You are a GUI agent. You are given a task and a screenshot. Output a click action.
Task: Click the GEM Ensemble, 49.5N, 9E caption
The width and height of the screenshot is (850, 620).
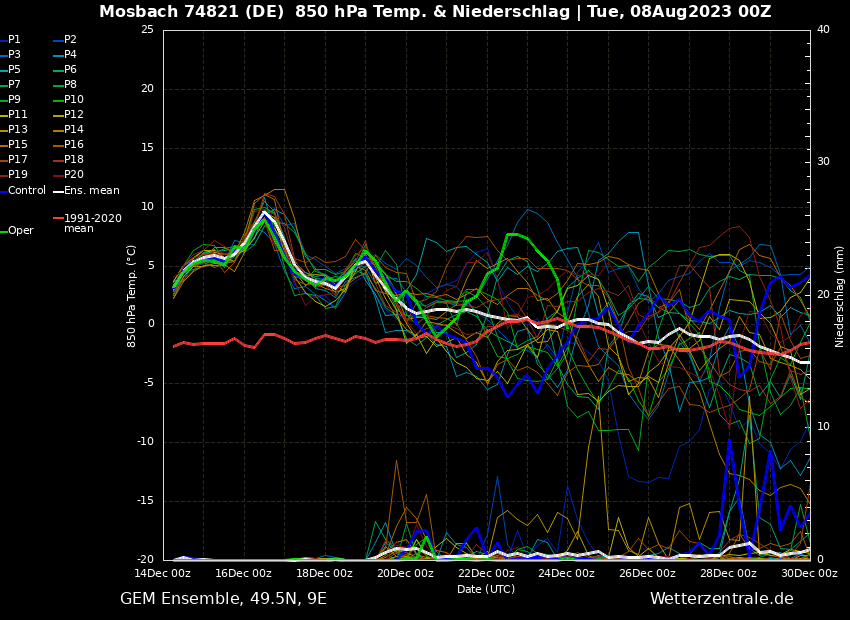pos(223,599)
